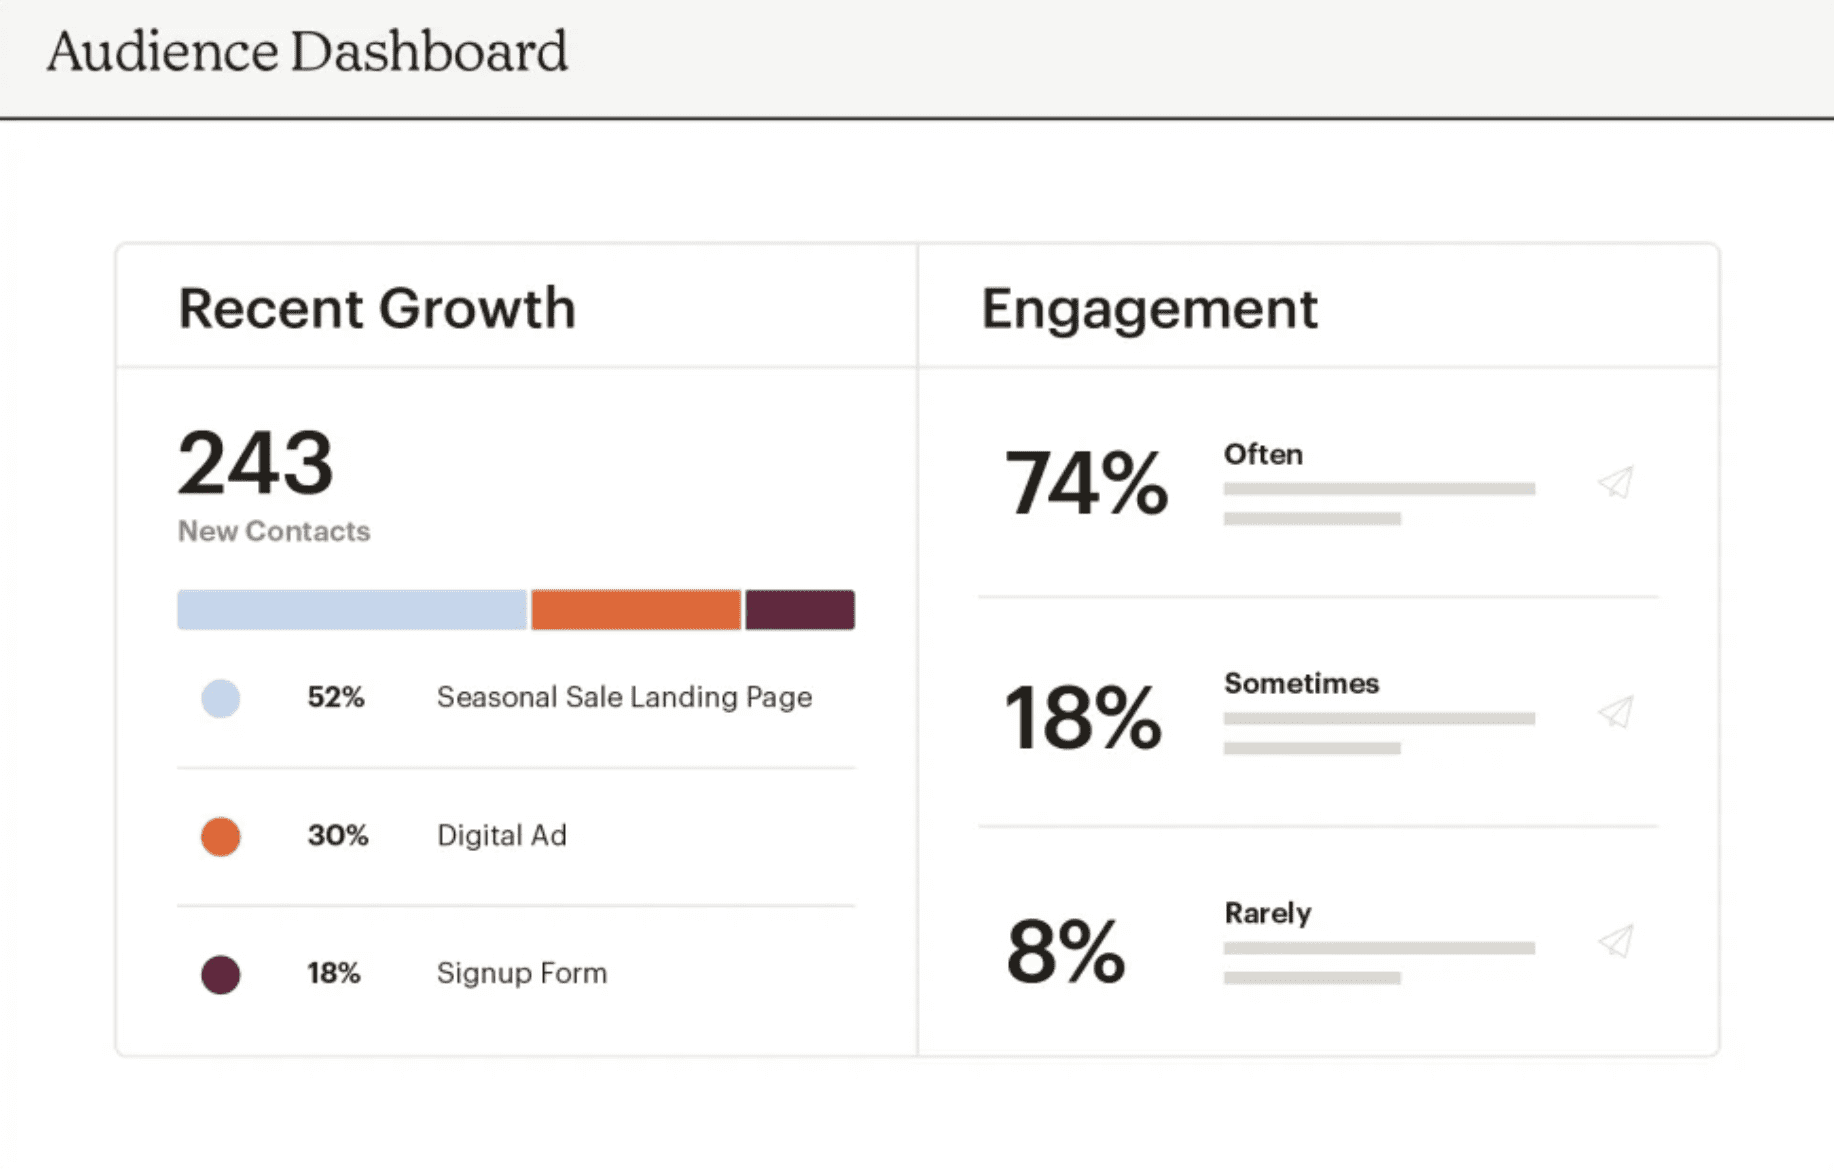The height and width of the screenshot is (1170, 1834).
Task: Open the Recent Growth panel header
Action: pyautogui.click(x=377, y=307)
